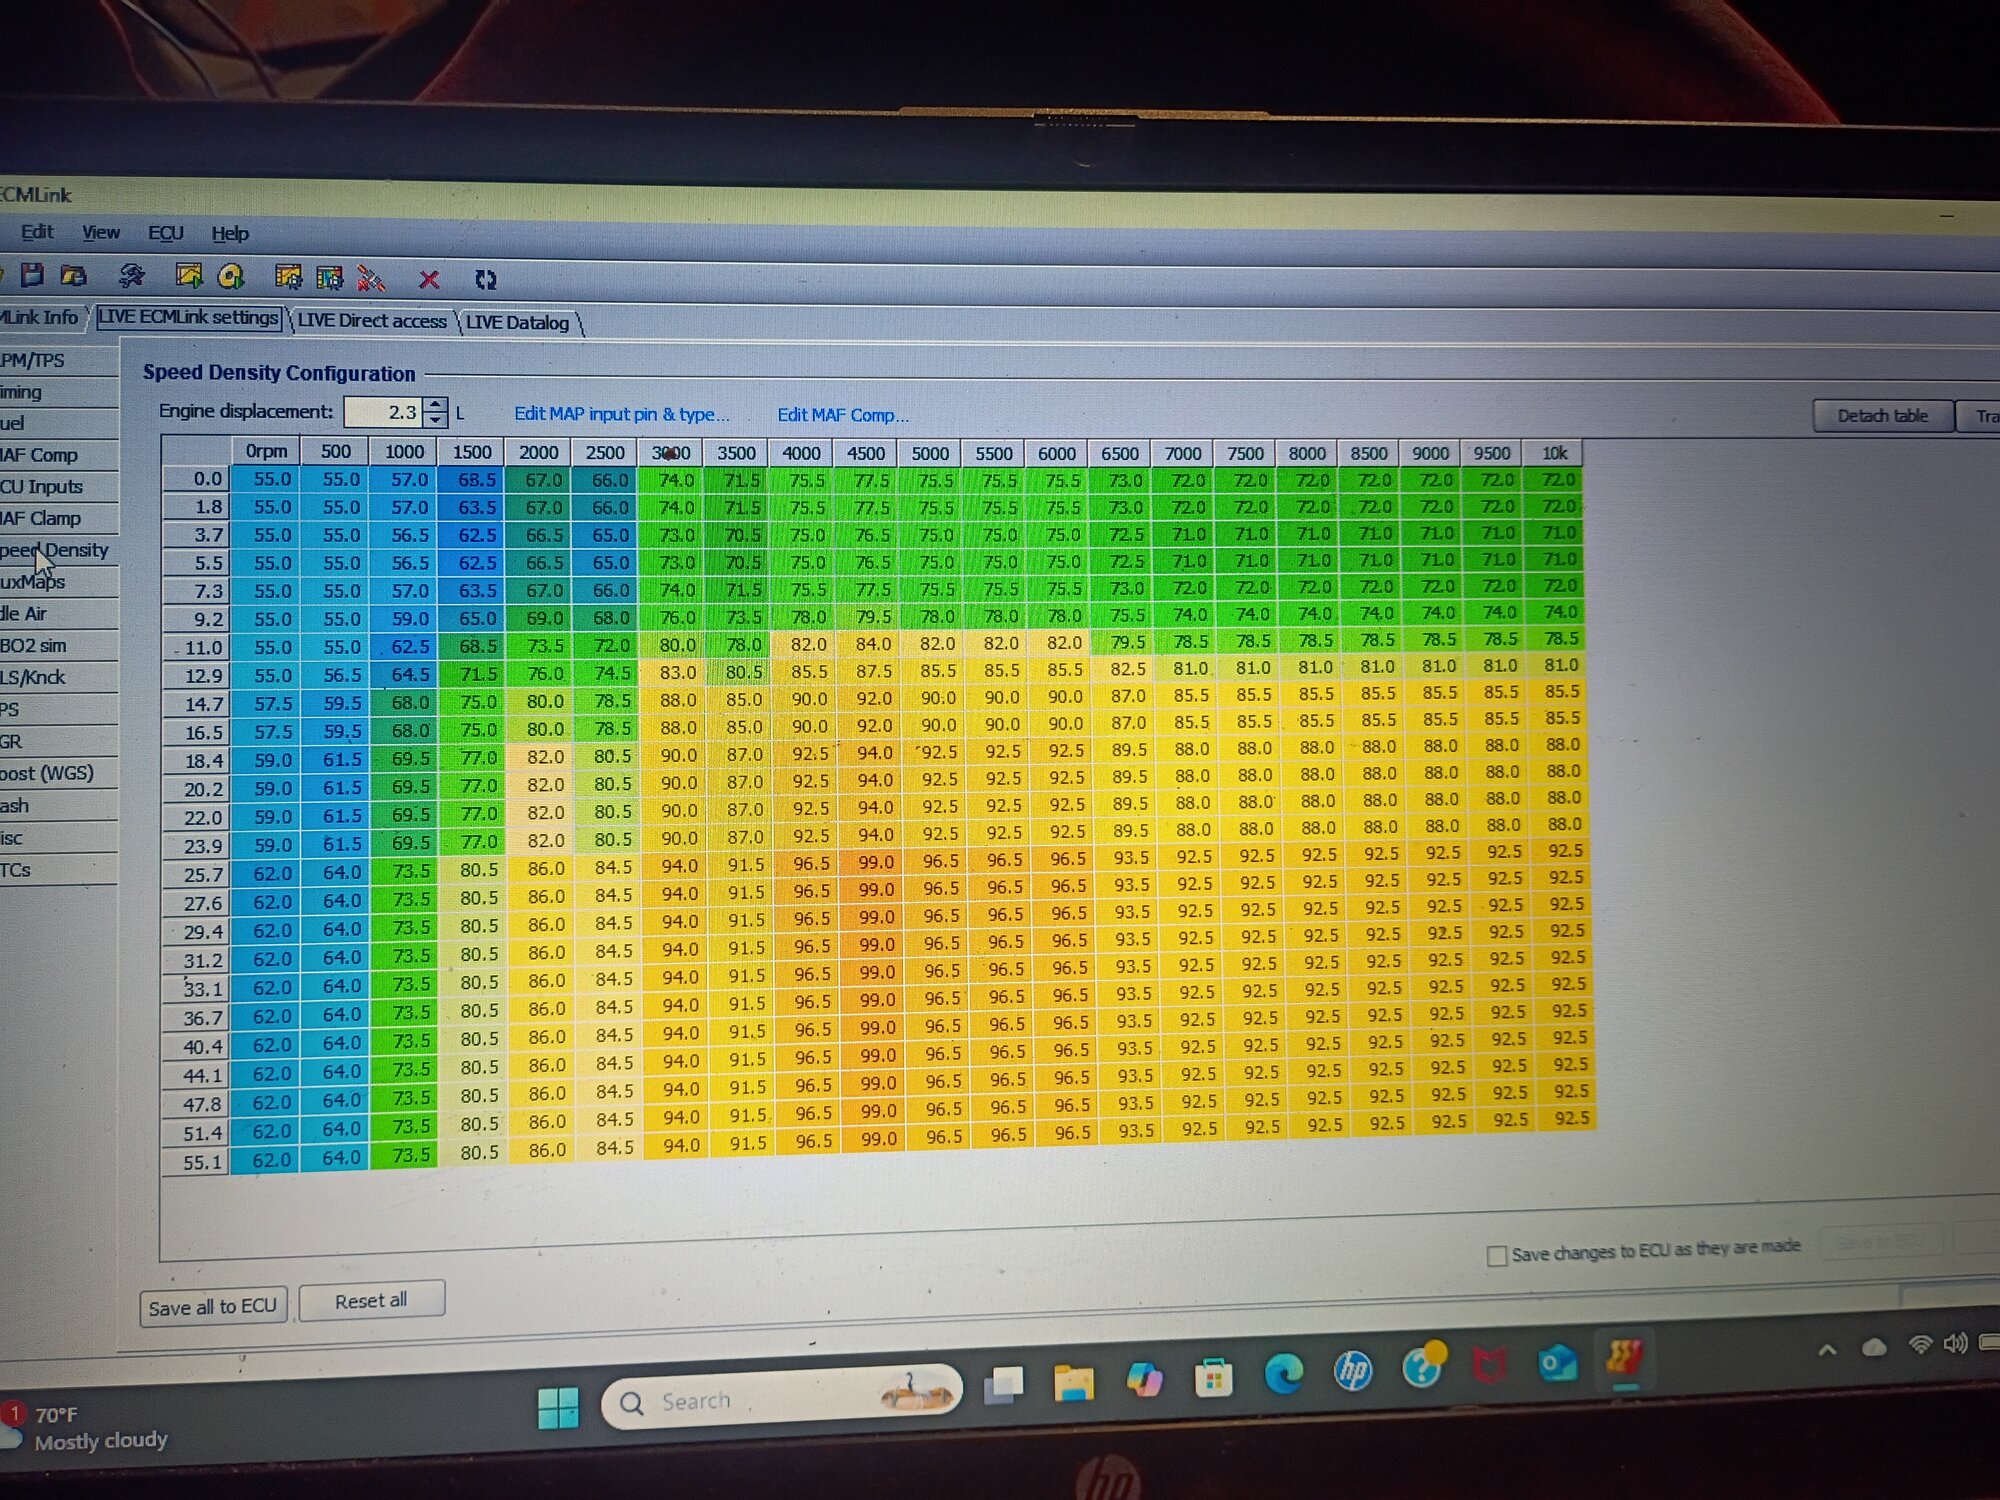Open the question mark help app icon
The image size is (2000, 1500).
(x=1422, y=1366)
